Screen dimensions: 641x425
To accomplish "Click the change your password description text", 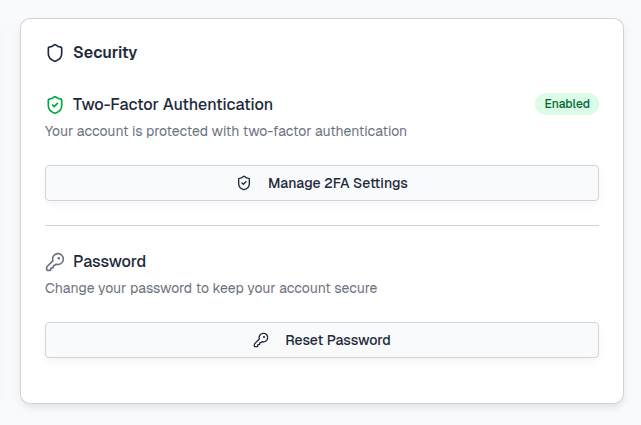I will pyautogui.click(x=211, y=288).
